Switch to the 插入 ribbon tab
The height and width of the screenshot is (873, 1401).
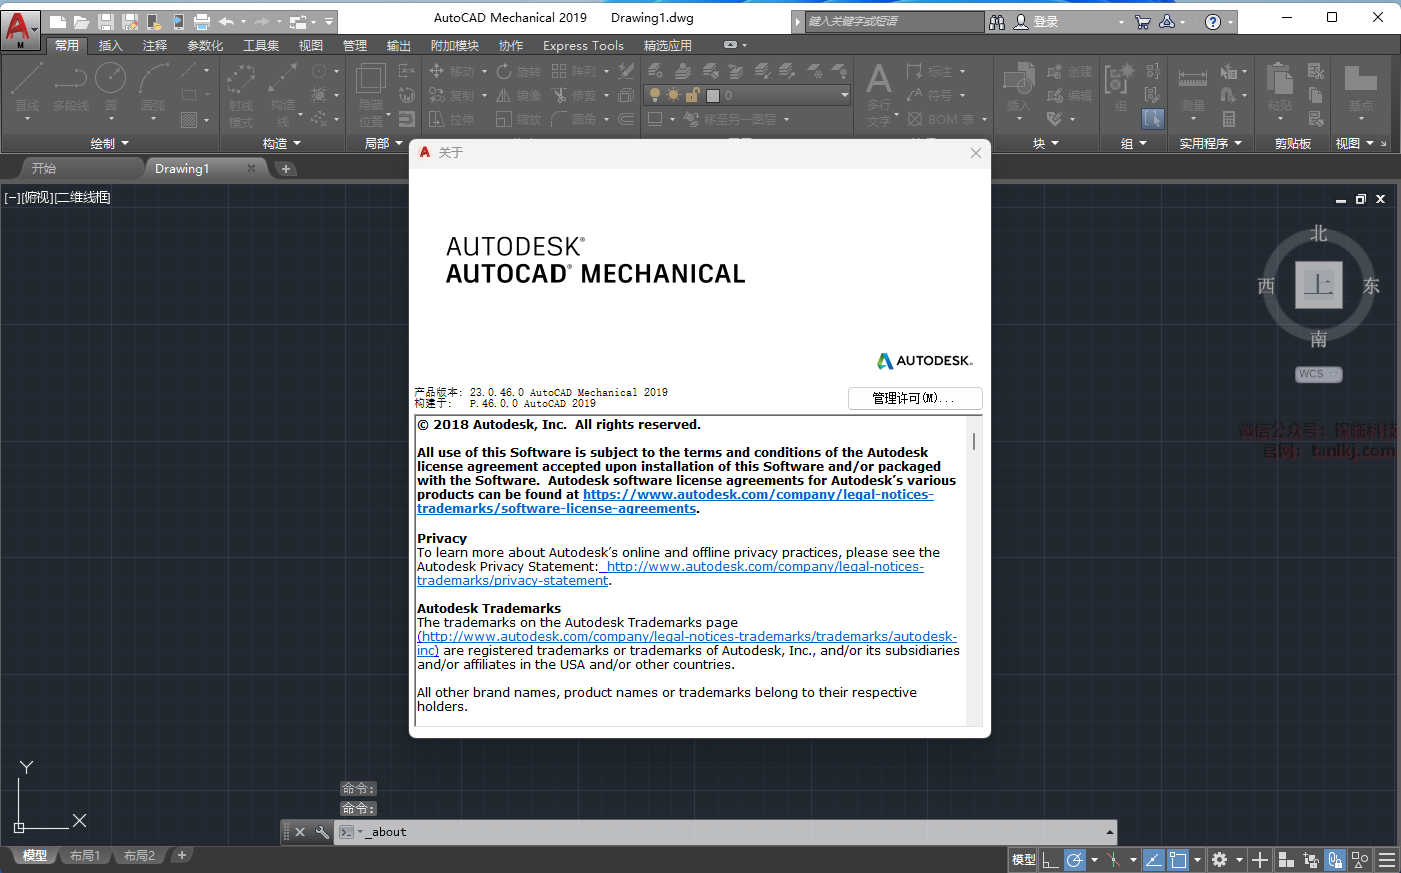coord(110,45)
